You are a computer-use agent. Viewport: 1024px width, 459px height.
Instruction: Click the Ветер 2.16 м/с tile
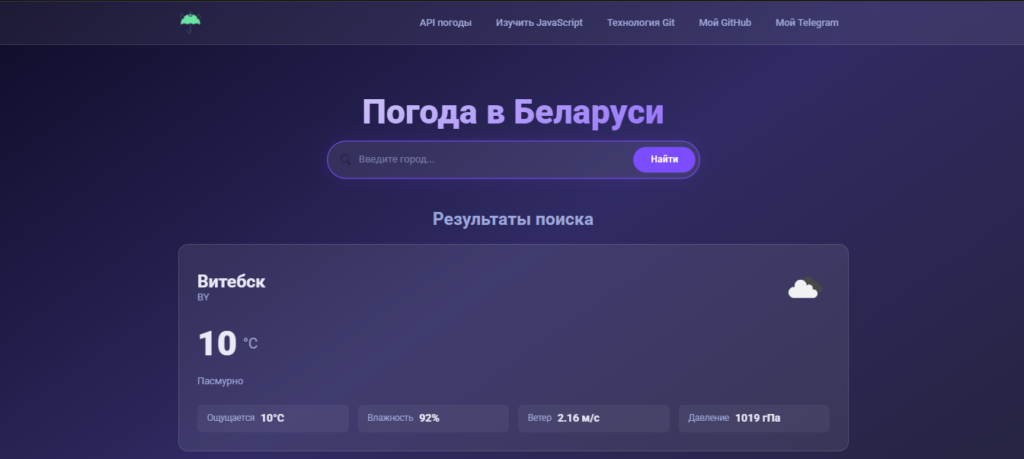[594, 418]
